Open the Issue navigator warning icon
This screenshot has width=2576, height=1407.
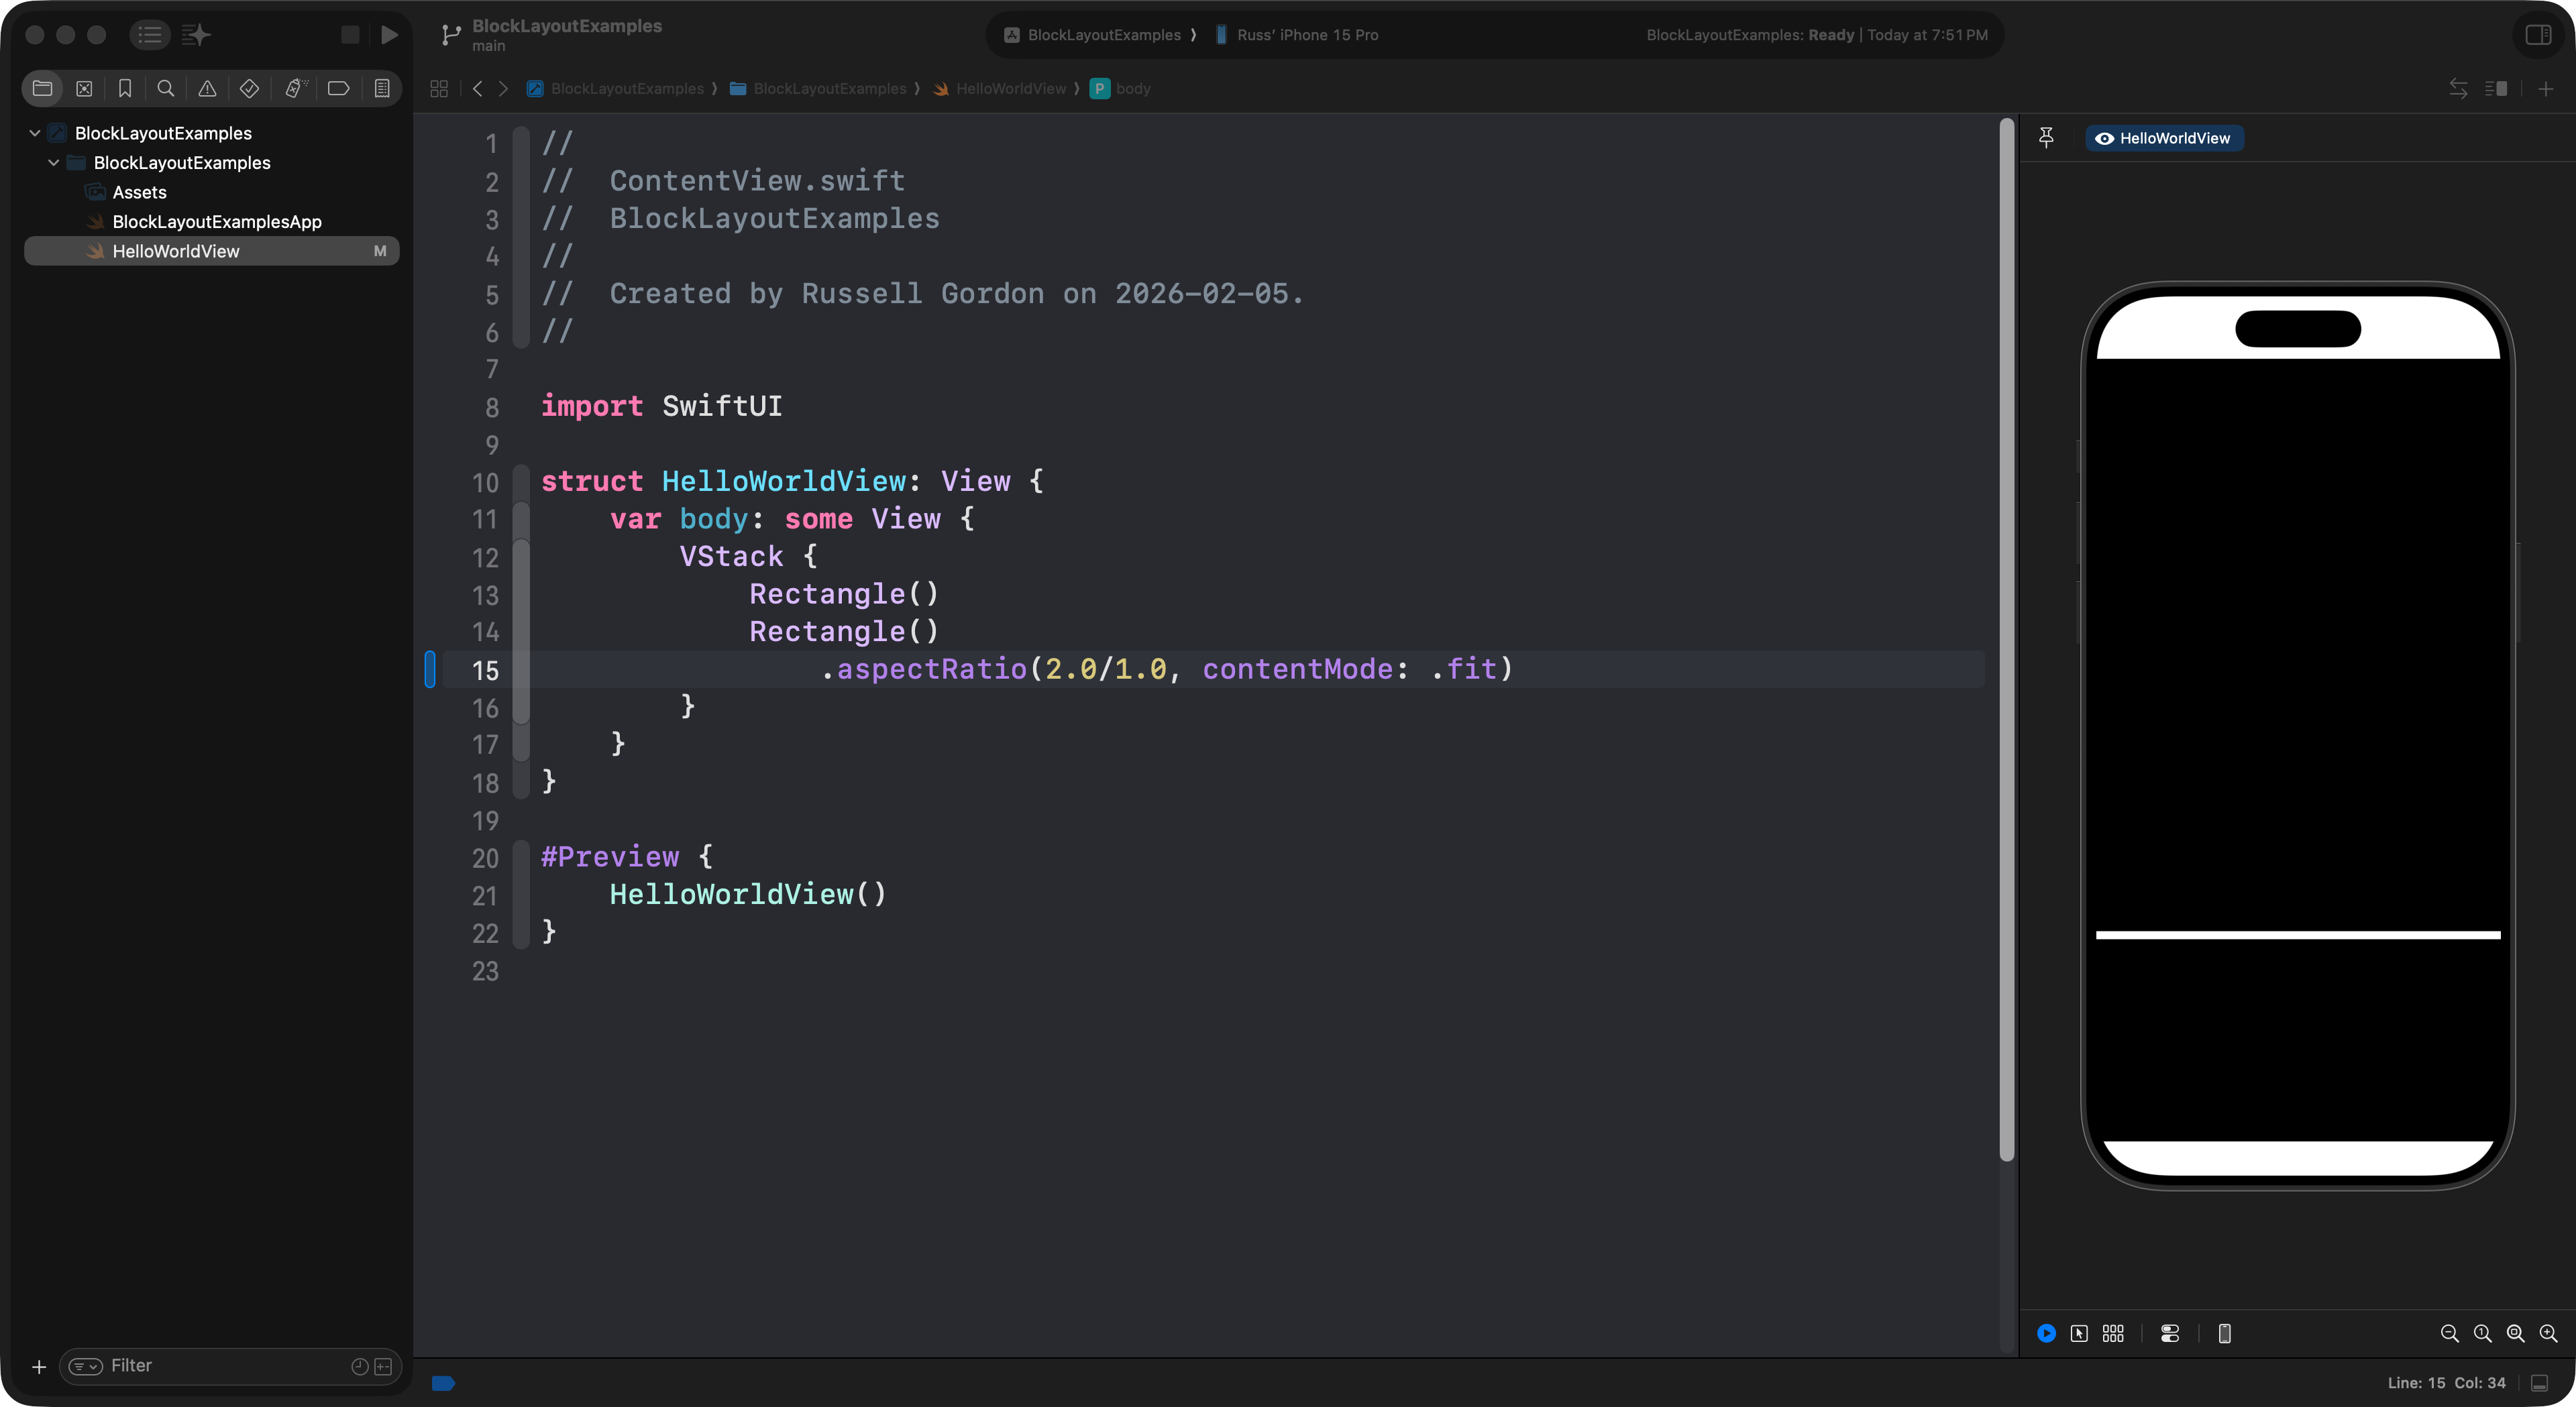207,88
